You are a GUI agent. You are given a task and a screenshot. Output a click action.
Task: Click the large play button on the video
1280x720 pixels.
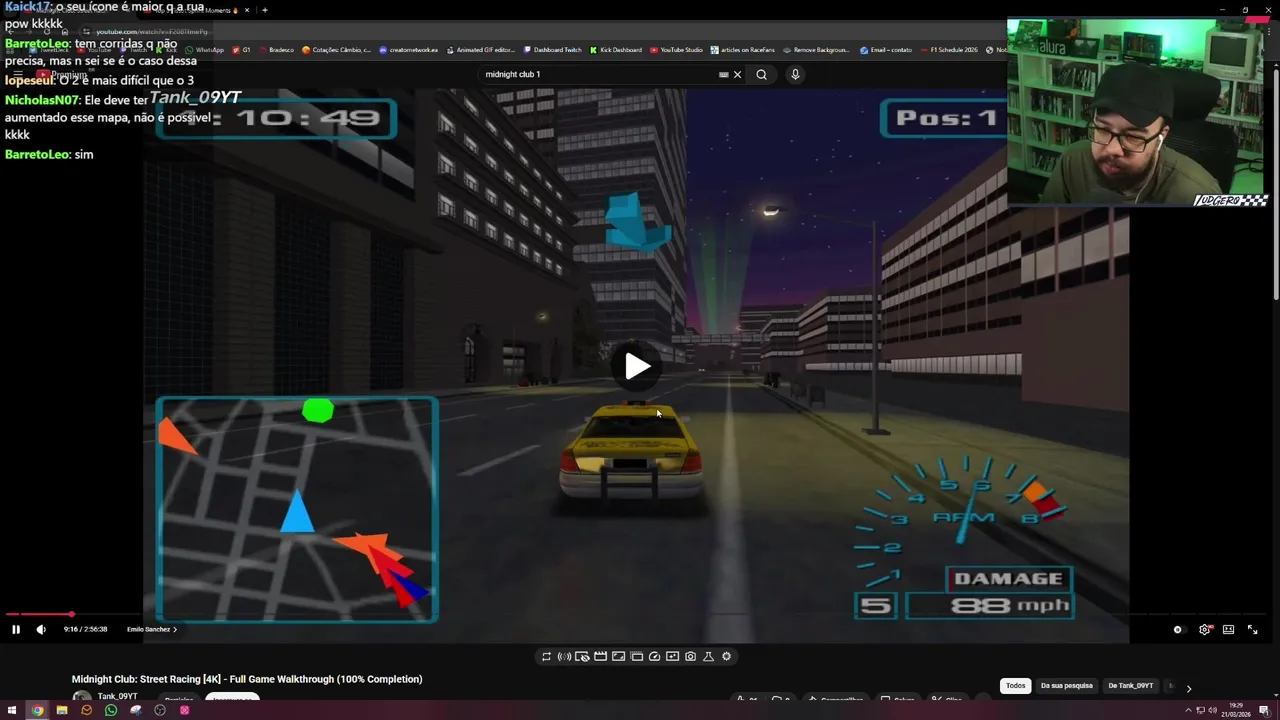point(637,366)
